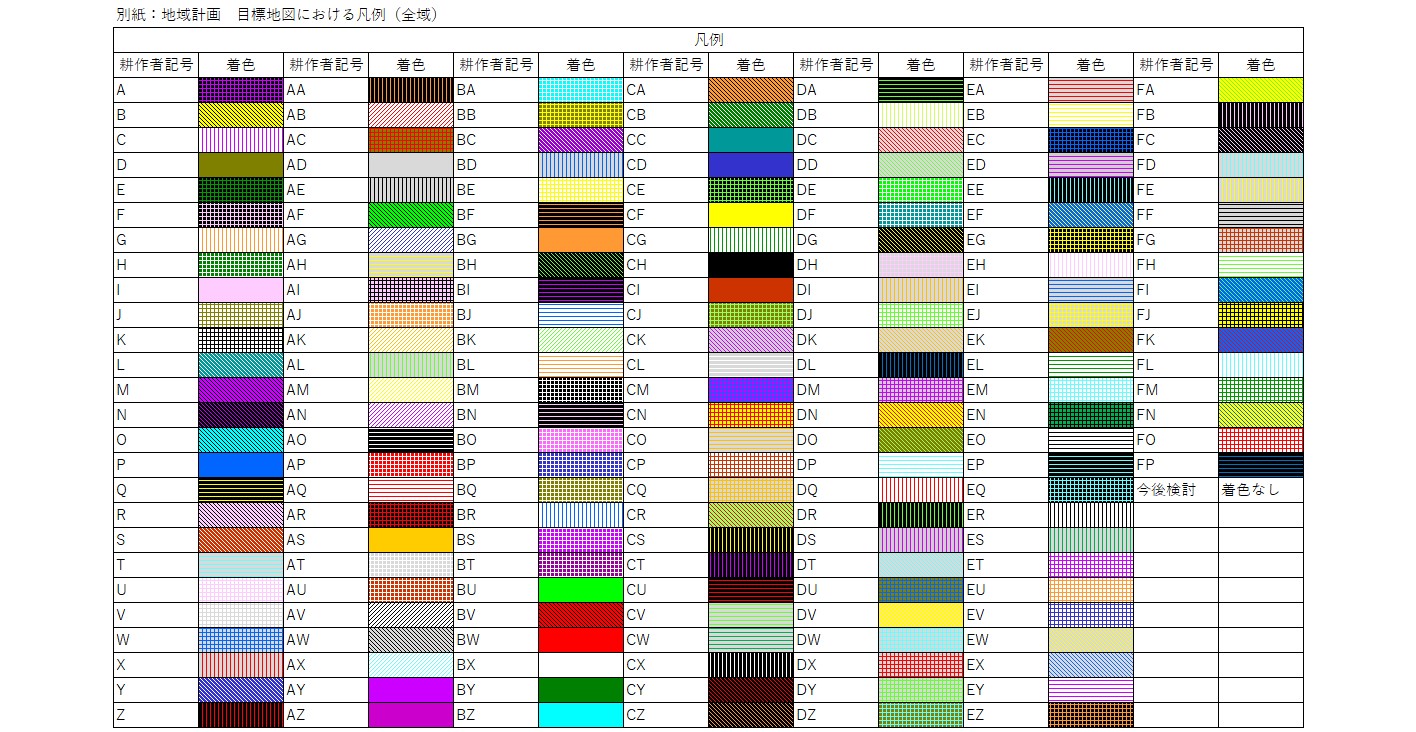Click the cultivator label cell 'FP'

pyautogui.click(x=1176, y=465)
